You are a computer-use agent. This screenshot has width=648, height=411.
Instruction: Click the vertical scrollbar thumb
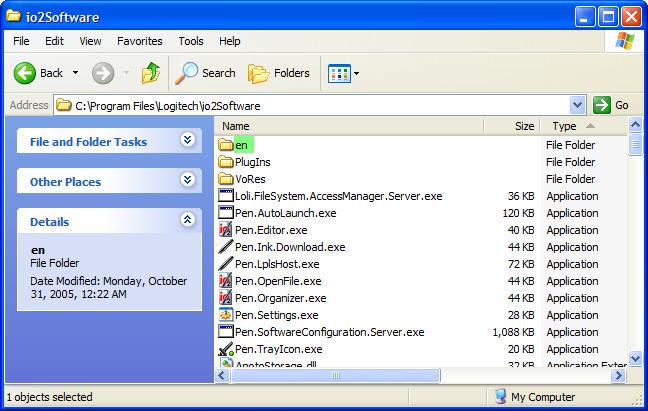635,145
